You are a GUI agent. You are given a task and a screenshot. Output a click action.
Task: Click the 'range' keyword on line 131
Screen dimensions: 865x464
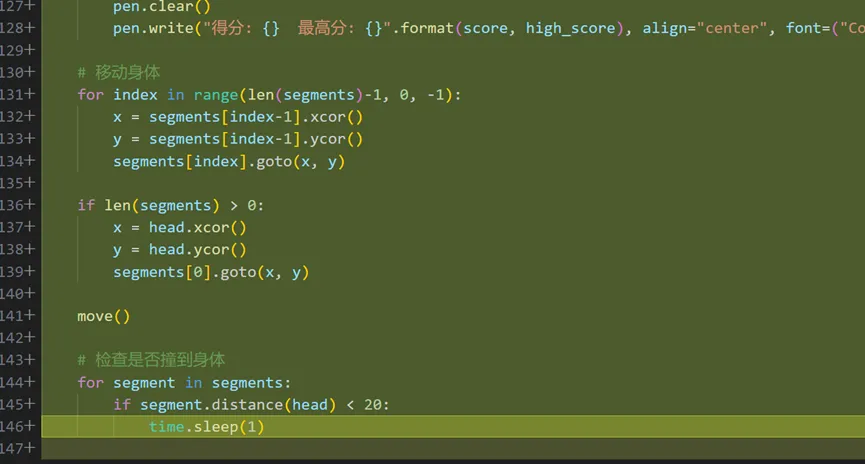tap(216, 95)
